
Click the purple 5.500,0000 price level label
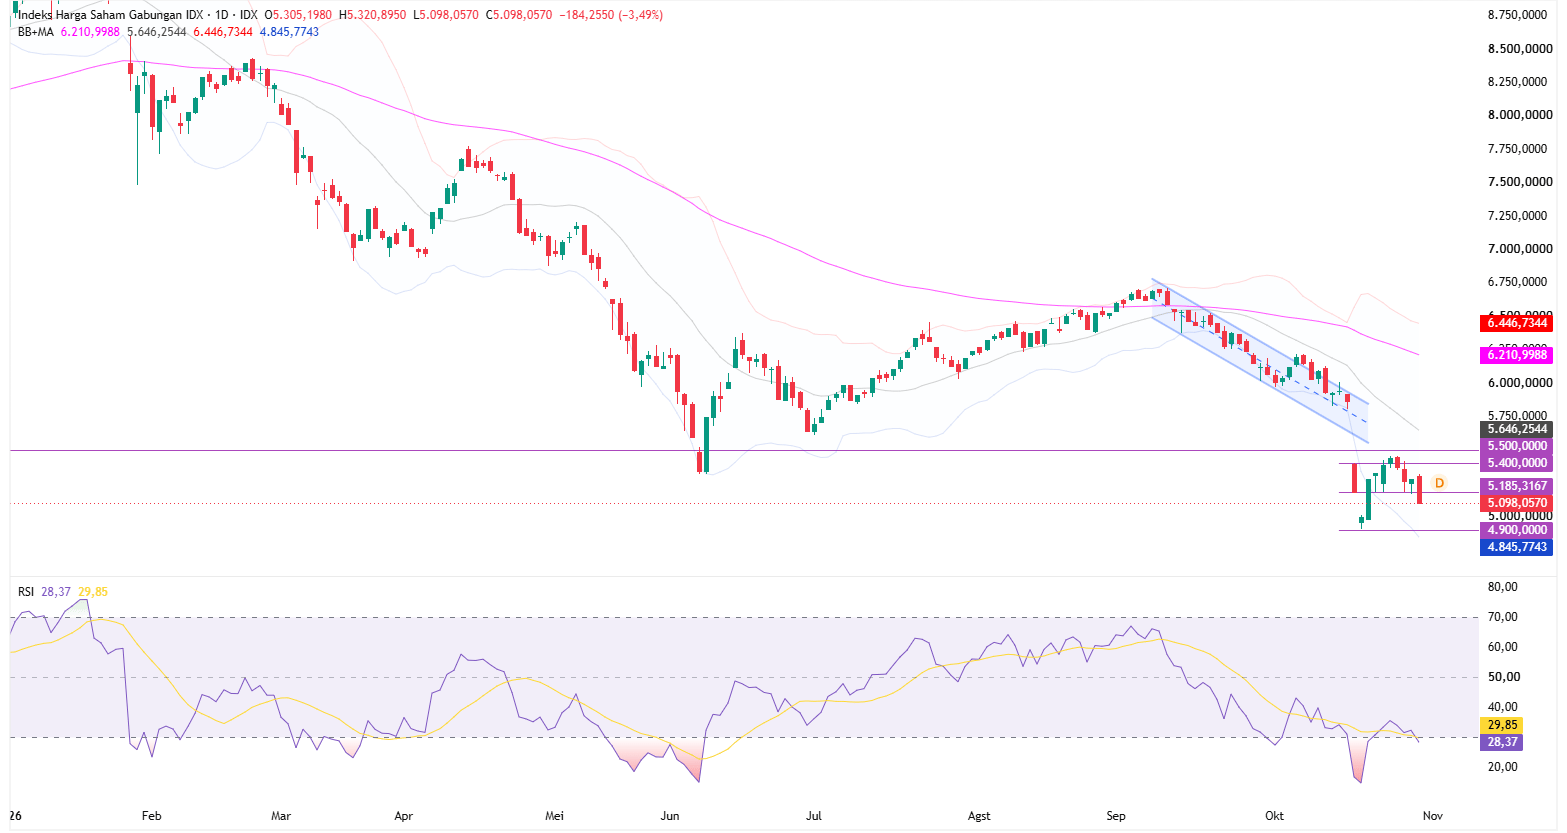[x=1516, y=446]
